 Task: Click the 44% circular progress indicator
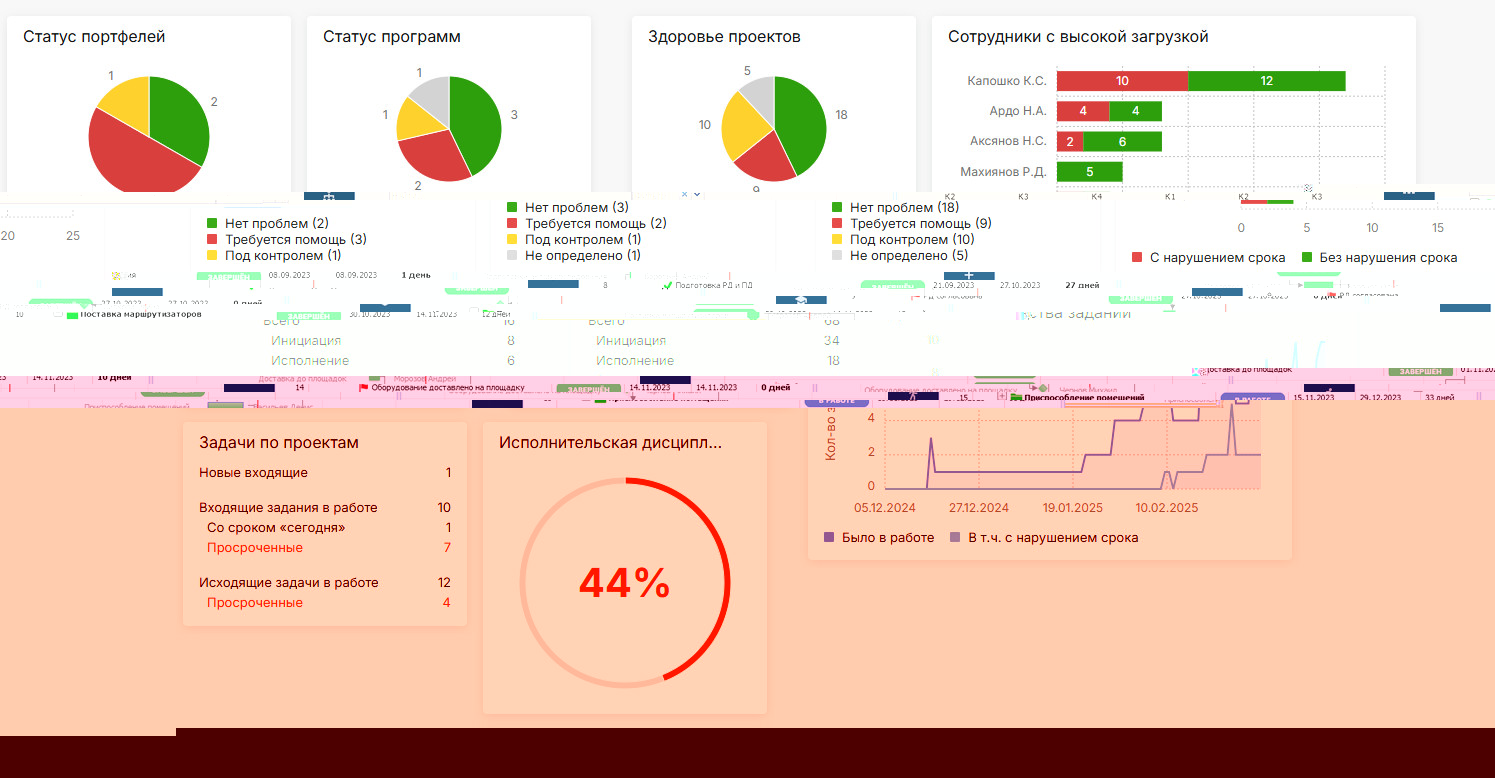[624, 583]
